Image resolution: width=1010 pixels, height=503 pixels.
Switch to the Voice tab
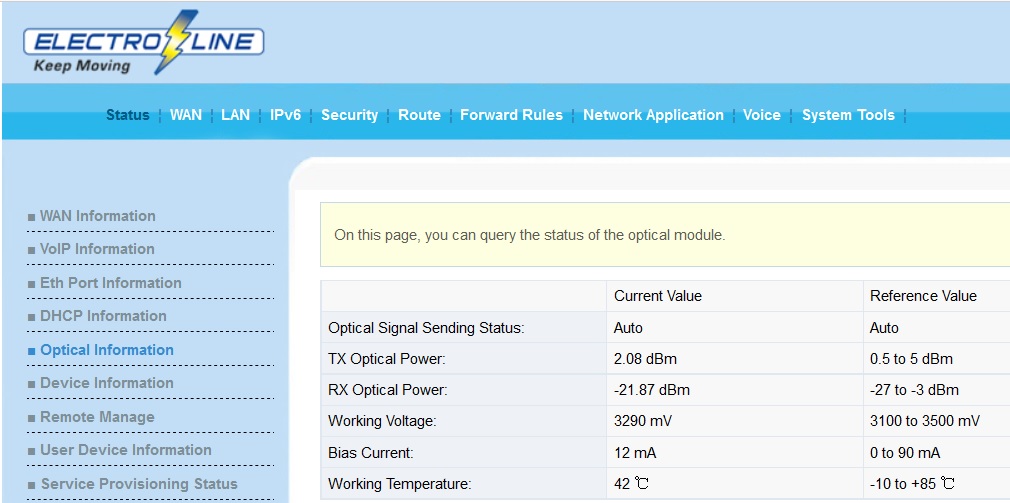pyautogui.click(x=761, y=115)
